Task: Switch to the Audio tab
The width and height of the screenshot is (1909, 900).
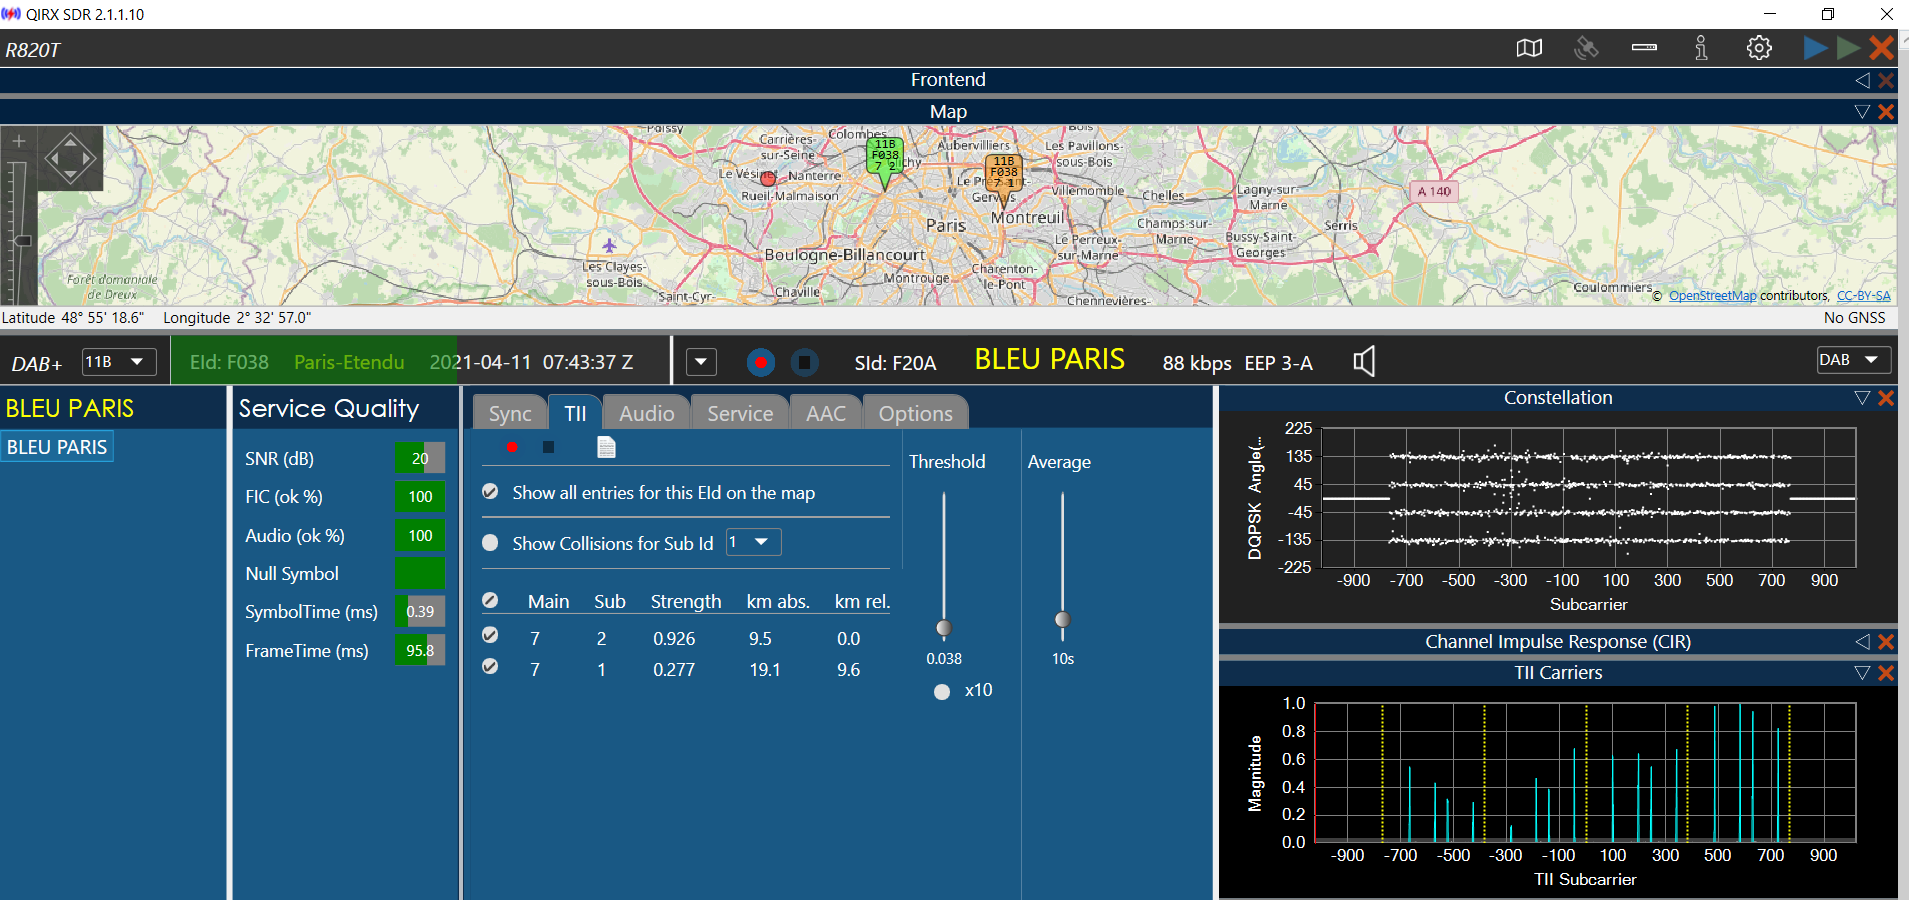Action: (x=647, y=413)
